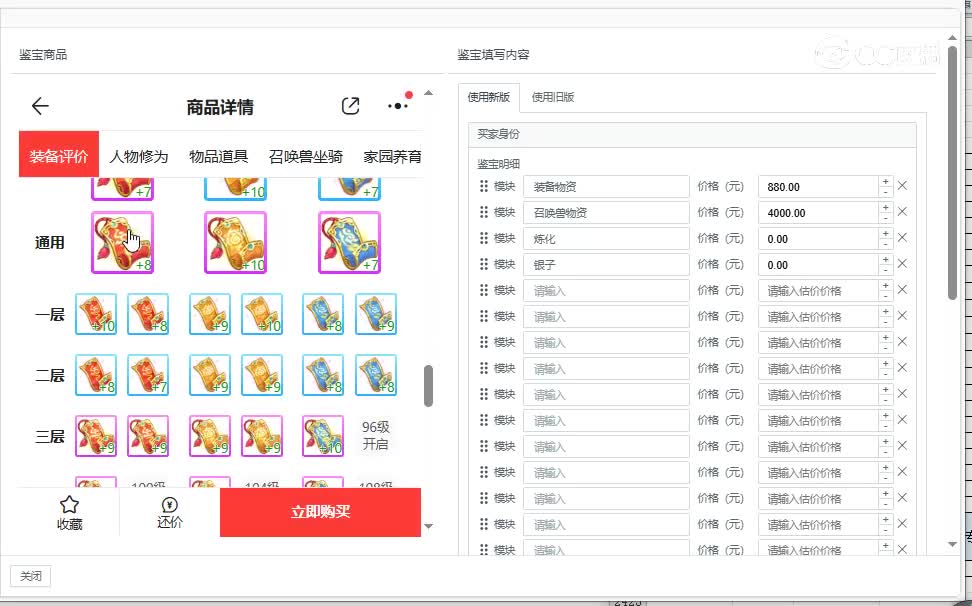Click the drag handle for 装备物资 row
The height and width of the screenshot is (606, 972).
(484, 186)
